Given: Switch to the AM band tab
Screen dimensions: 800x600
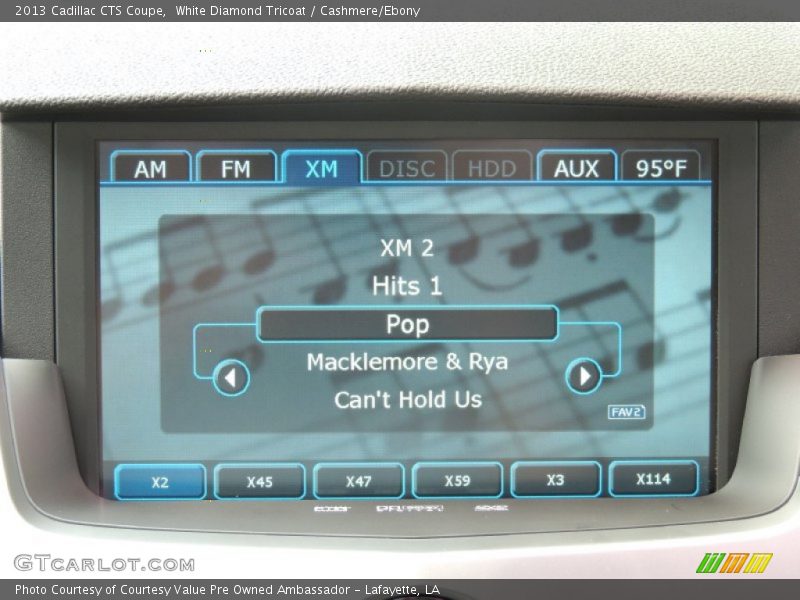Looking at the screenshot, I should 150,168.
